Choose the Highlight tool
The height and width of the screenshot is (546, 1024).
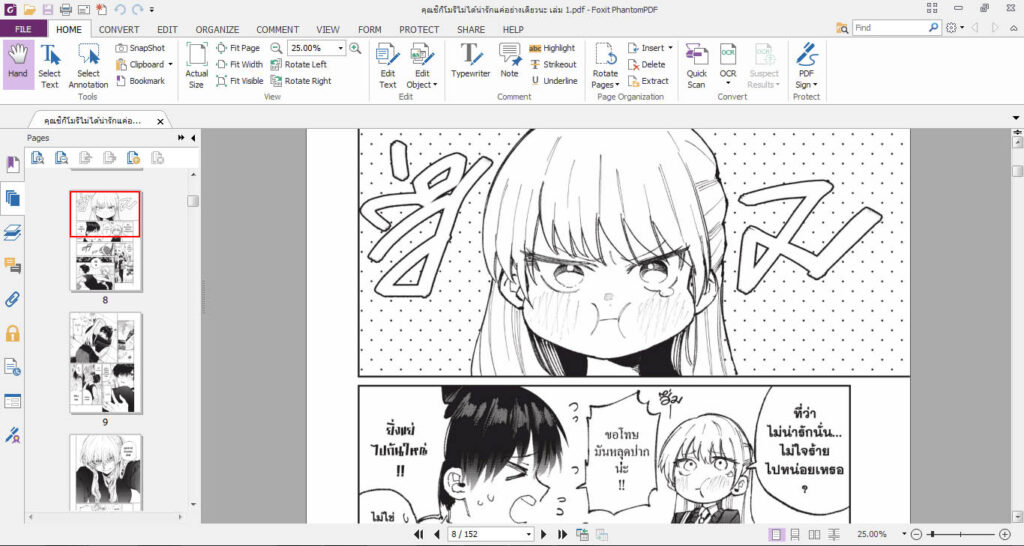click(552, 48)
